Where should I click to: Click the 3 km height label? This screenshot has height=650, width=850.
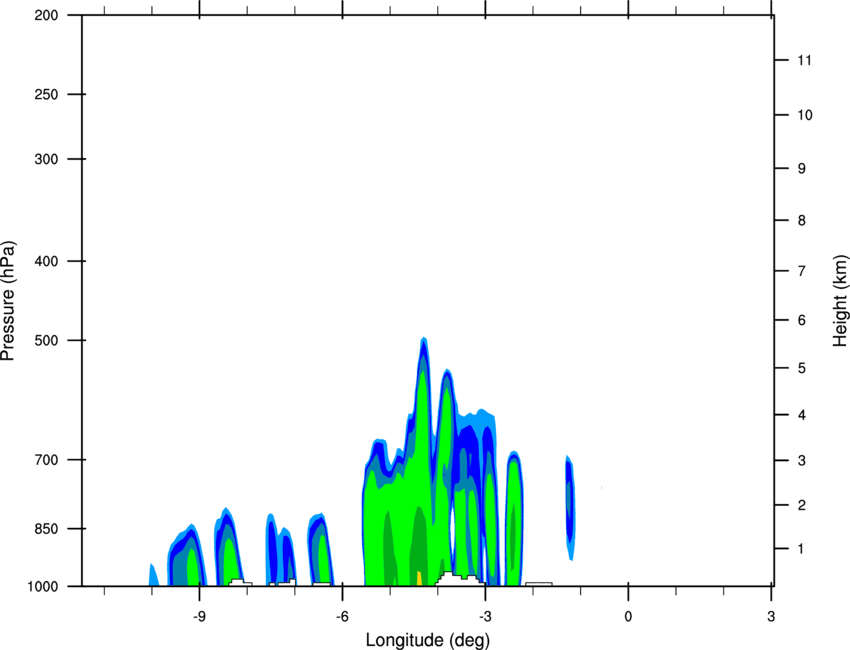coord(802,461)
